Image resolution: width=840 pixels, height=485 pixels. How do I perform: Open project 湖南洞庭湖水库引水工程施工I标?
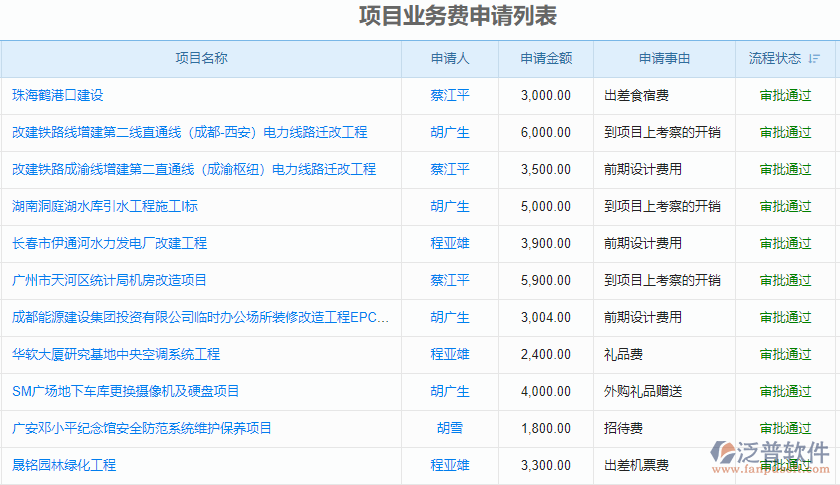point(105,206)
